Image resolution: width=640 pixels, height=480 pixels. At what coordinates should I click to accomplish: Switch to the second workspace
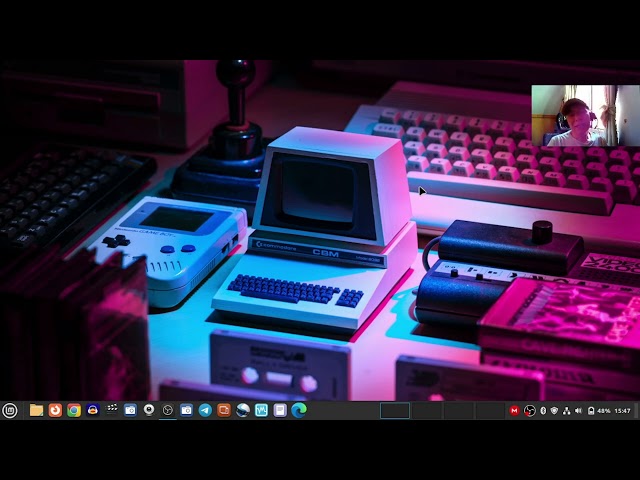(x=427, y=411)
